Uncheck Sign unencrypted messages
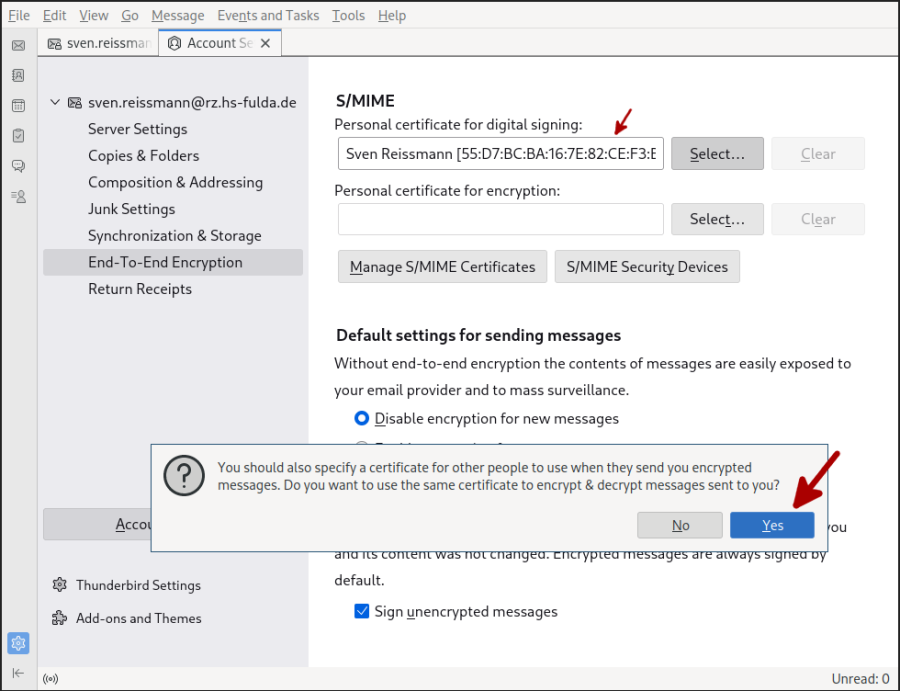Viewport: 900px width, 691px height. point(362,611)
